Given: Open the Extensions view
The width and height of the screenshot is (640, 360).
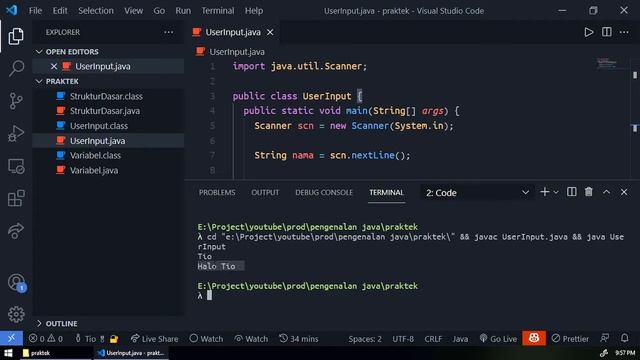Looking at the screenshot, I should (16, 198).
